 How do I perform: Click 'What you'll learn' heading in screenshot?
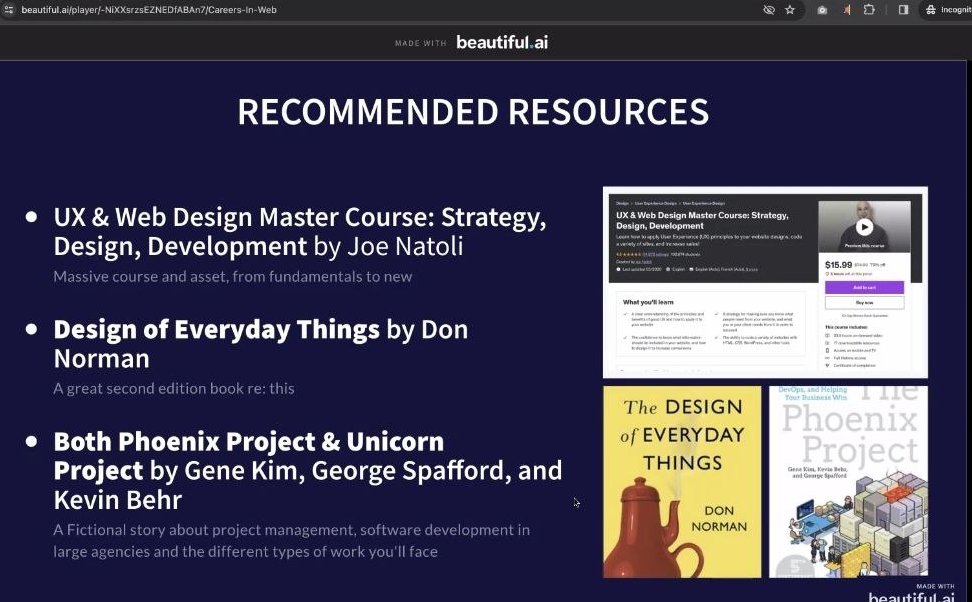(648, 302)
